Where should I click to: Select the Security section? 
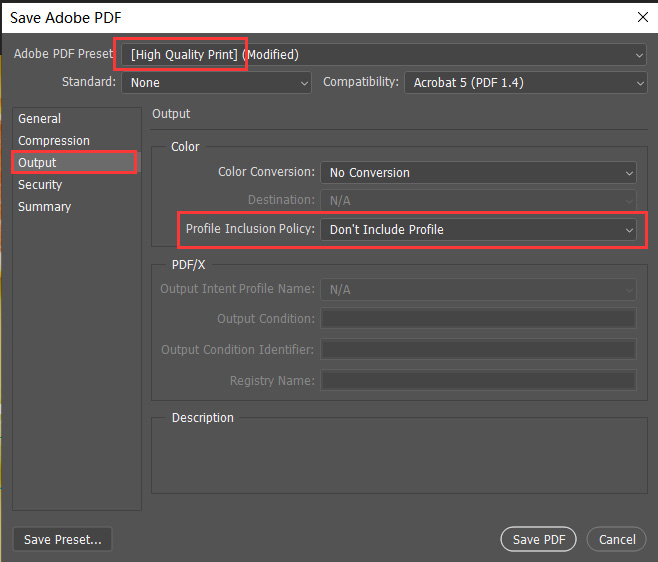coord(75,185)
